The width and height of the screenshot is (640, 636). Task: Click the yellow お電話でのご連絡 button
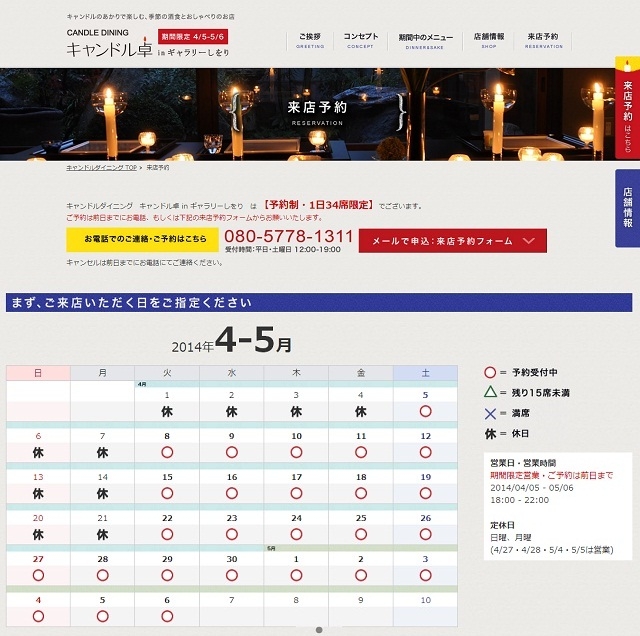tap(142, 240)
